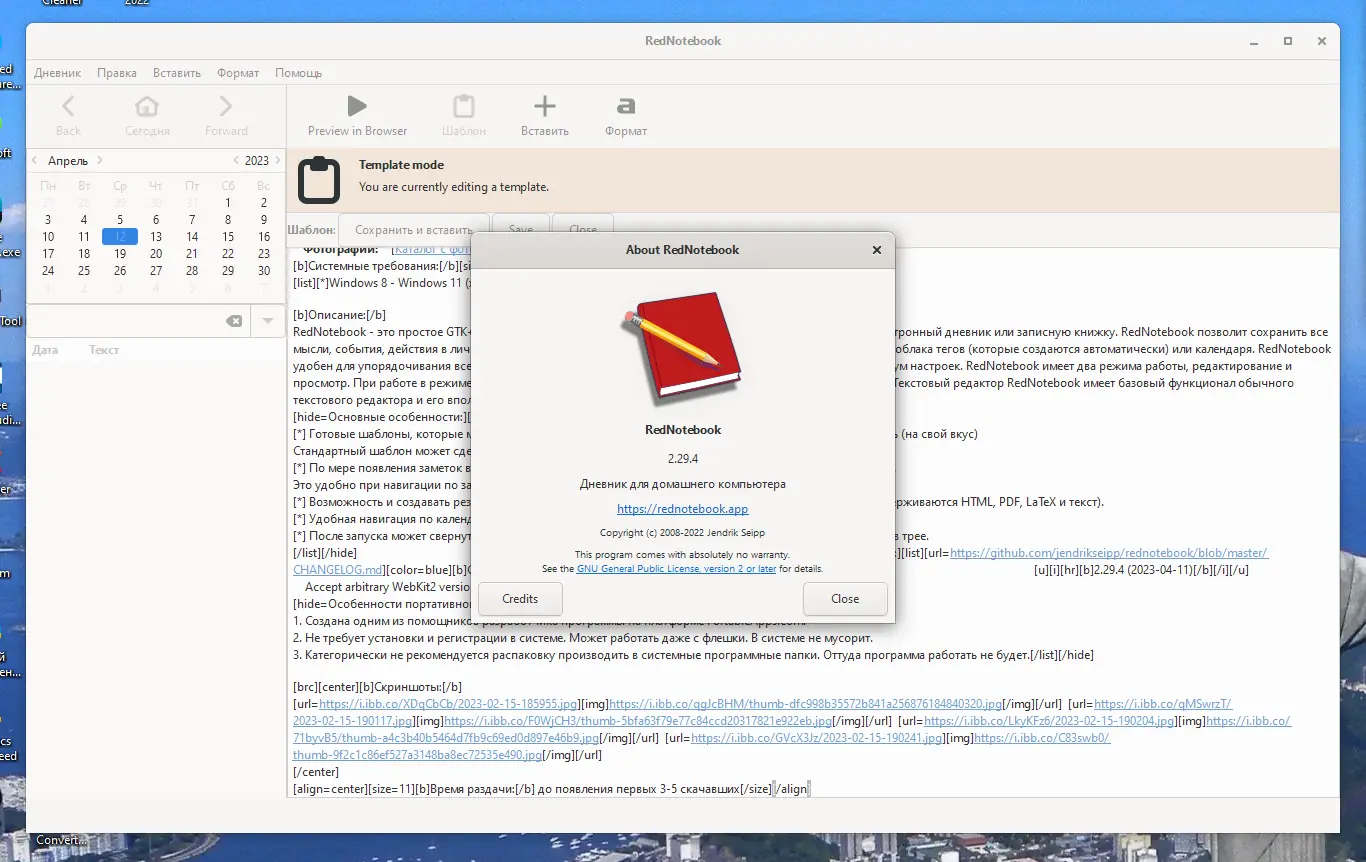Open the Помощь menu
Viewport: 1366px width, 862px height.
point(298,73)
